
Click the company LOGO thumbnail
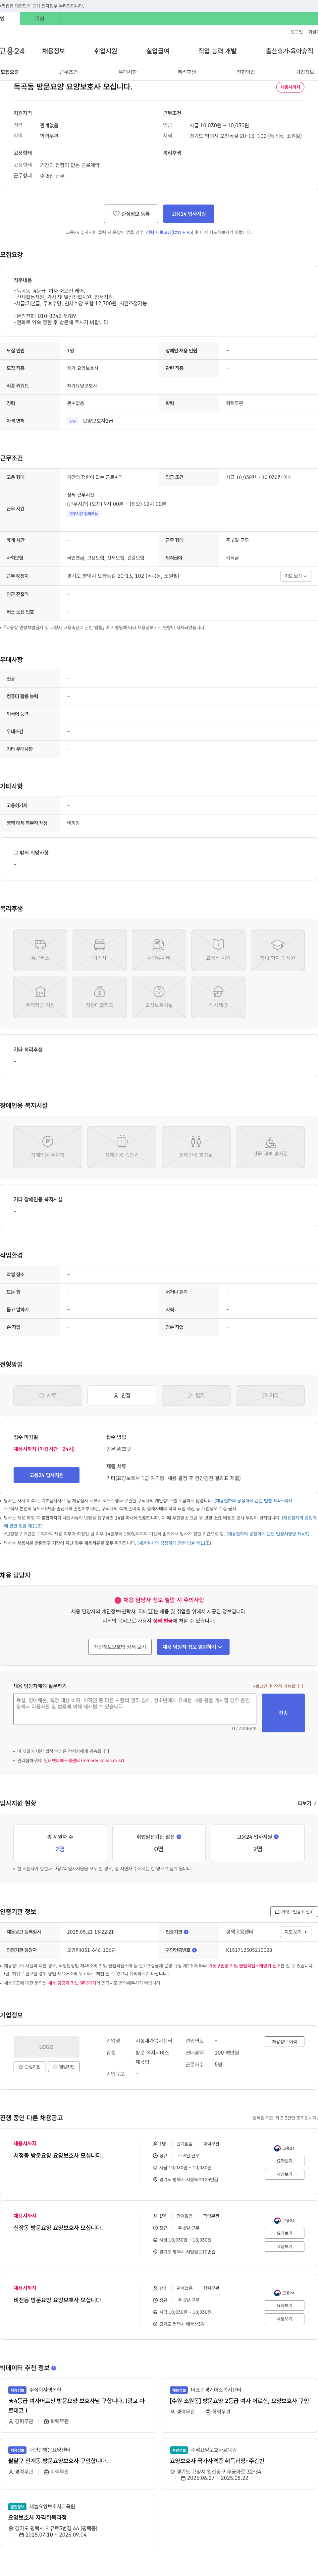point(46,2047)
